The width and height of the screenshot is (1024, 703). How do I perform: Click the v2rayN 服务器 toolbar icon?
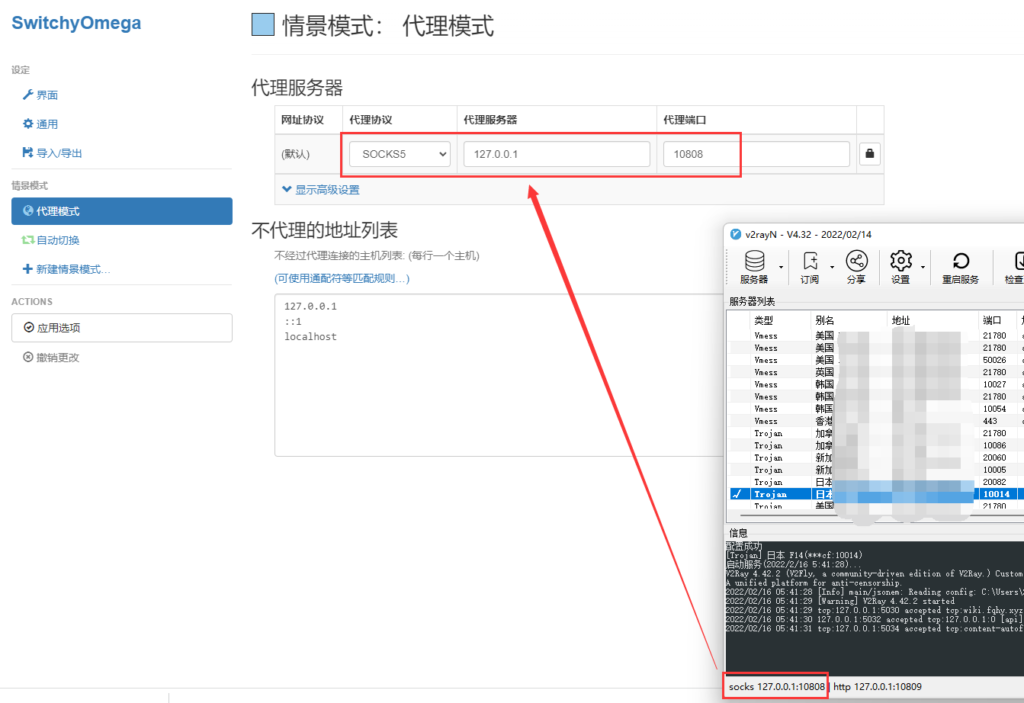click(754, 262)
